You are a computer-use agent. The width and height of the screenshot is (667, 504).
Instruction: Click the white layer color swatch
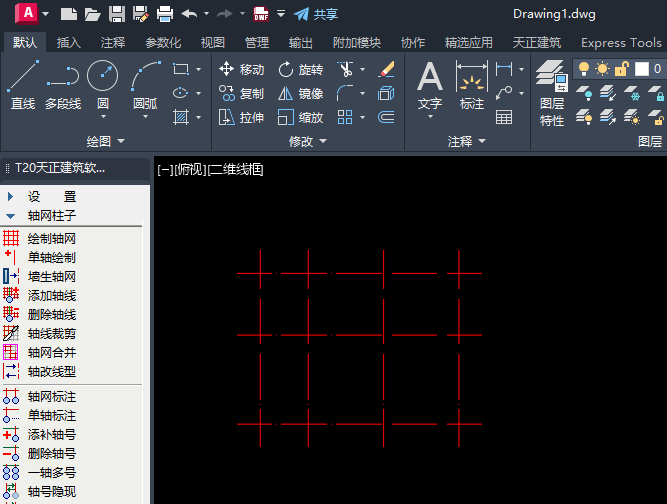[641, 68]
